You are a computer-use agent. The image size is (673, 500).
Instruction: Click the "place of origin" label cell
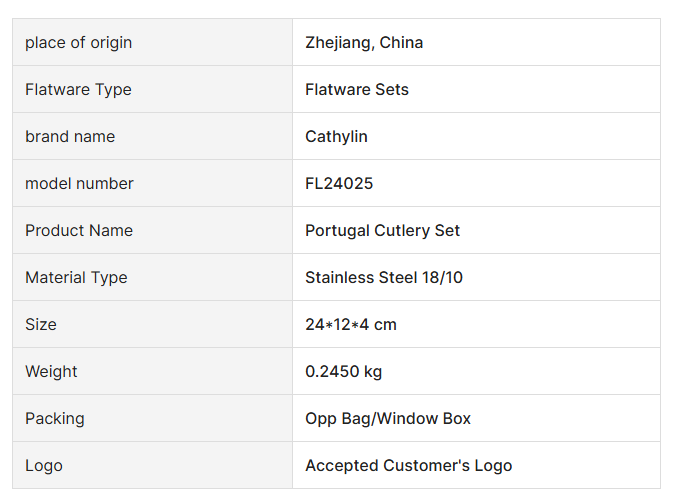(78, 42)
